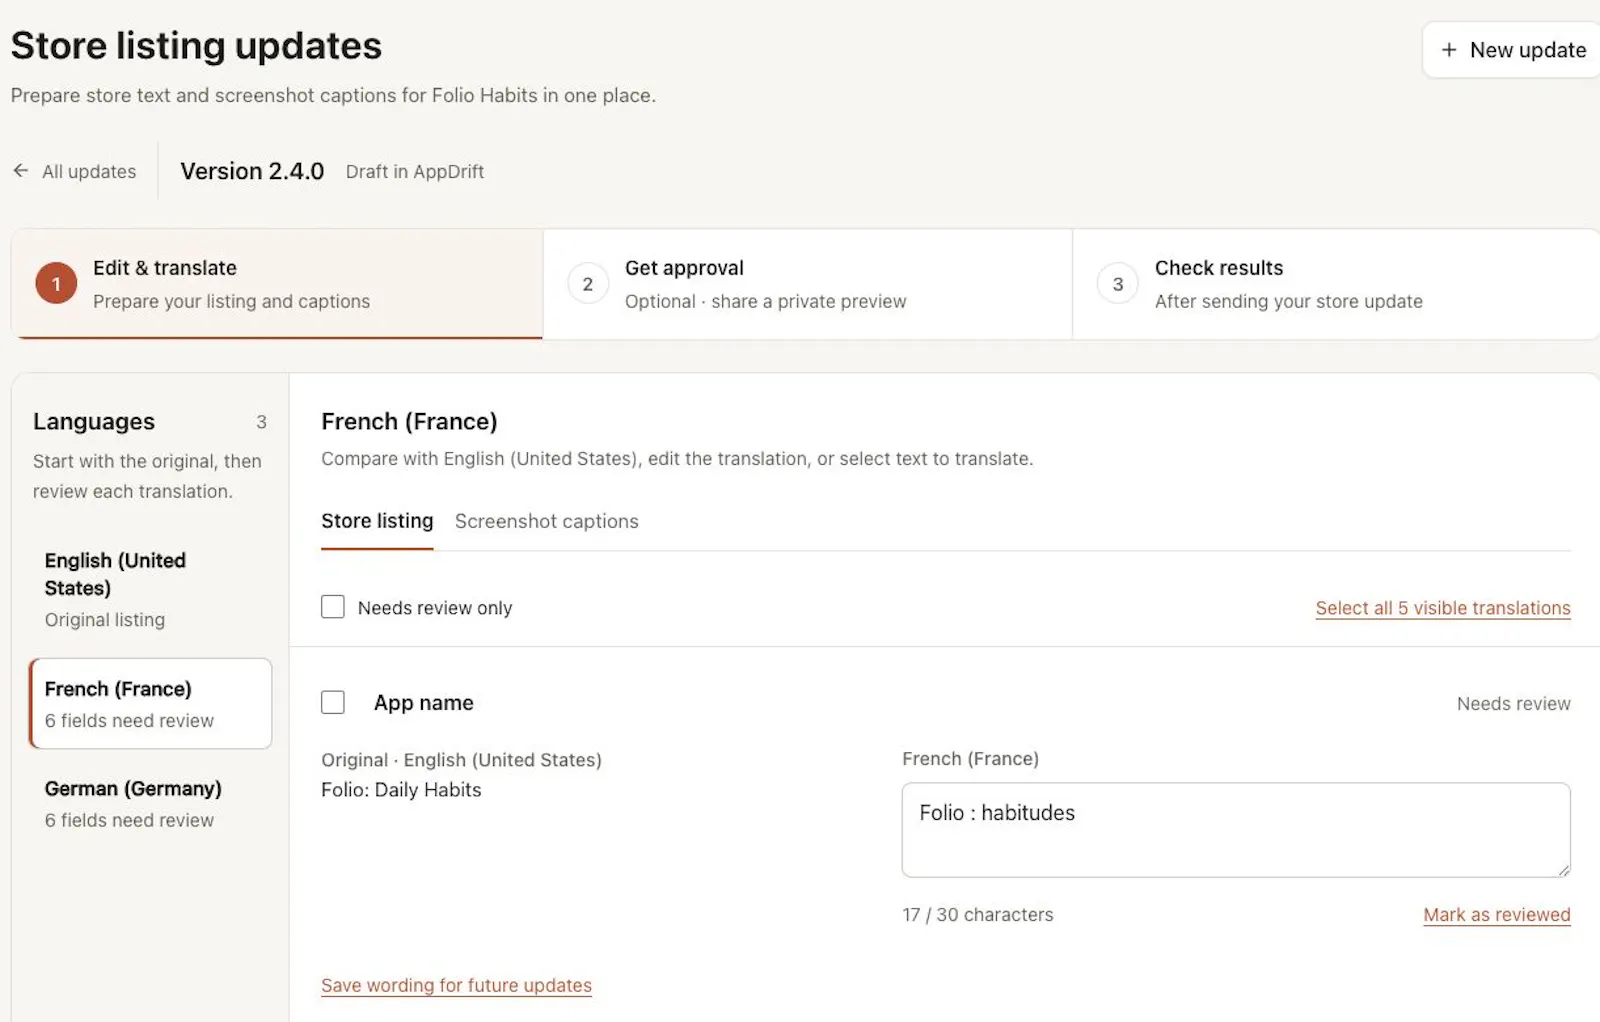This screenshot has width=1600, height=1022.
Task: Click the Needs review status label
Action: [x=1513, y=704]
